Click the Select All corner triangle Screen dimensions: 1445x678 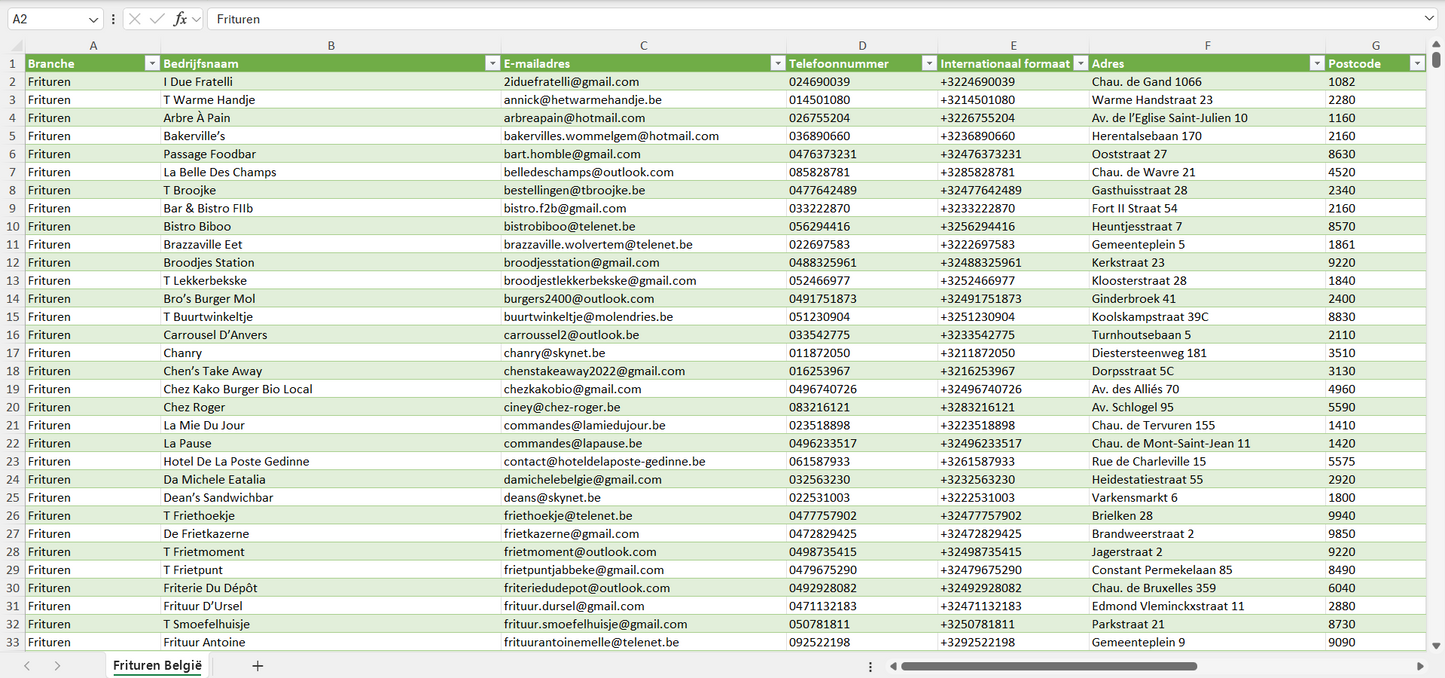click(17, 46)
